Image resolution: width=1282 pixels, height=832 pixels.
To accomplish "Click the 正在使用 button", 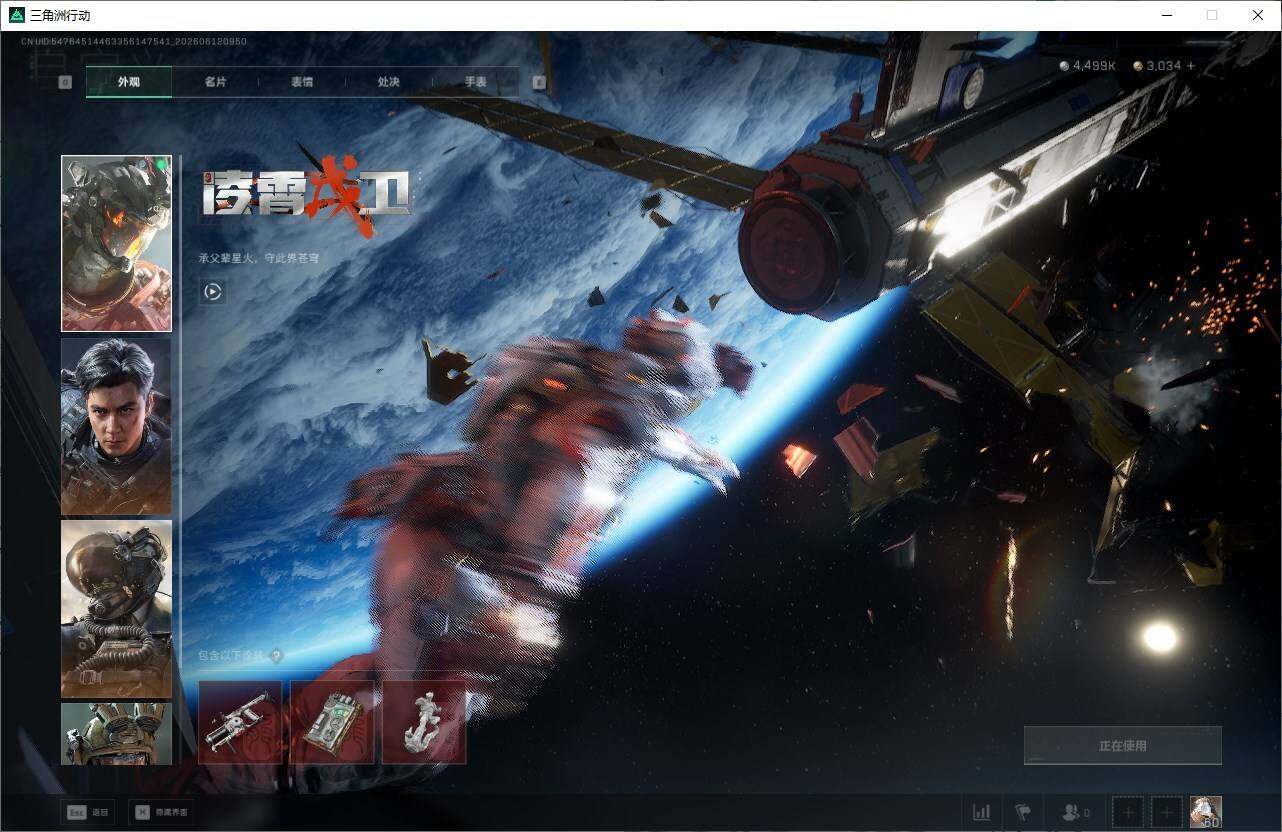I will [x=1123, y=746].
